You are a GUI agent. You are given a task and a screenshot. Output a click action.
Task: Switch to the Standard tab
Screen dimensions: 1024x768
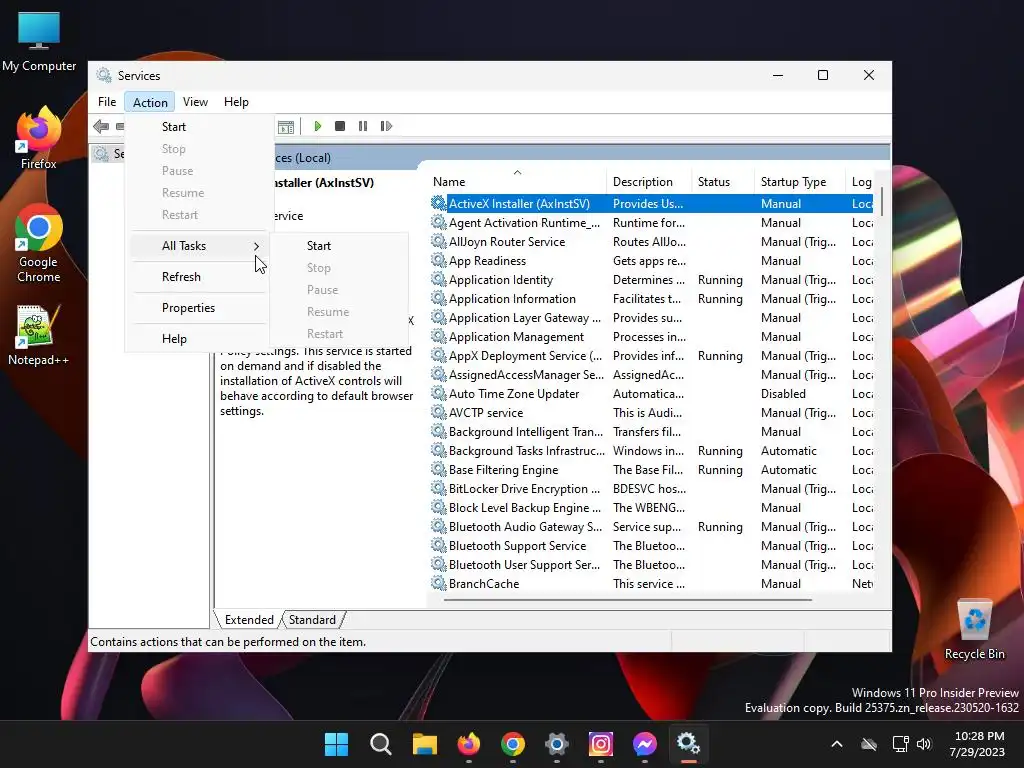coord(312,620)
